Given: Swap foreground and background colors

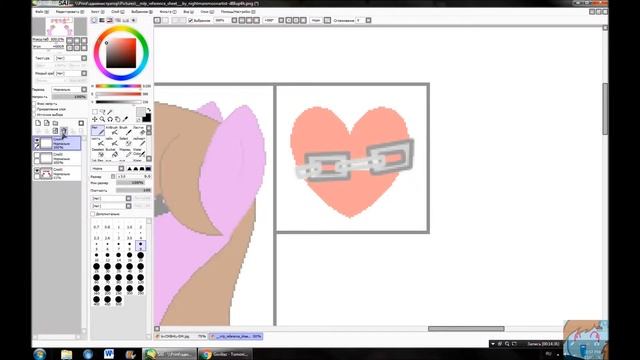Looking at the screenshot, I should (x=148, y=110).
